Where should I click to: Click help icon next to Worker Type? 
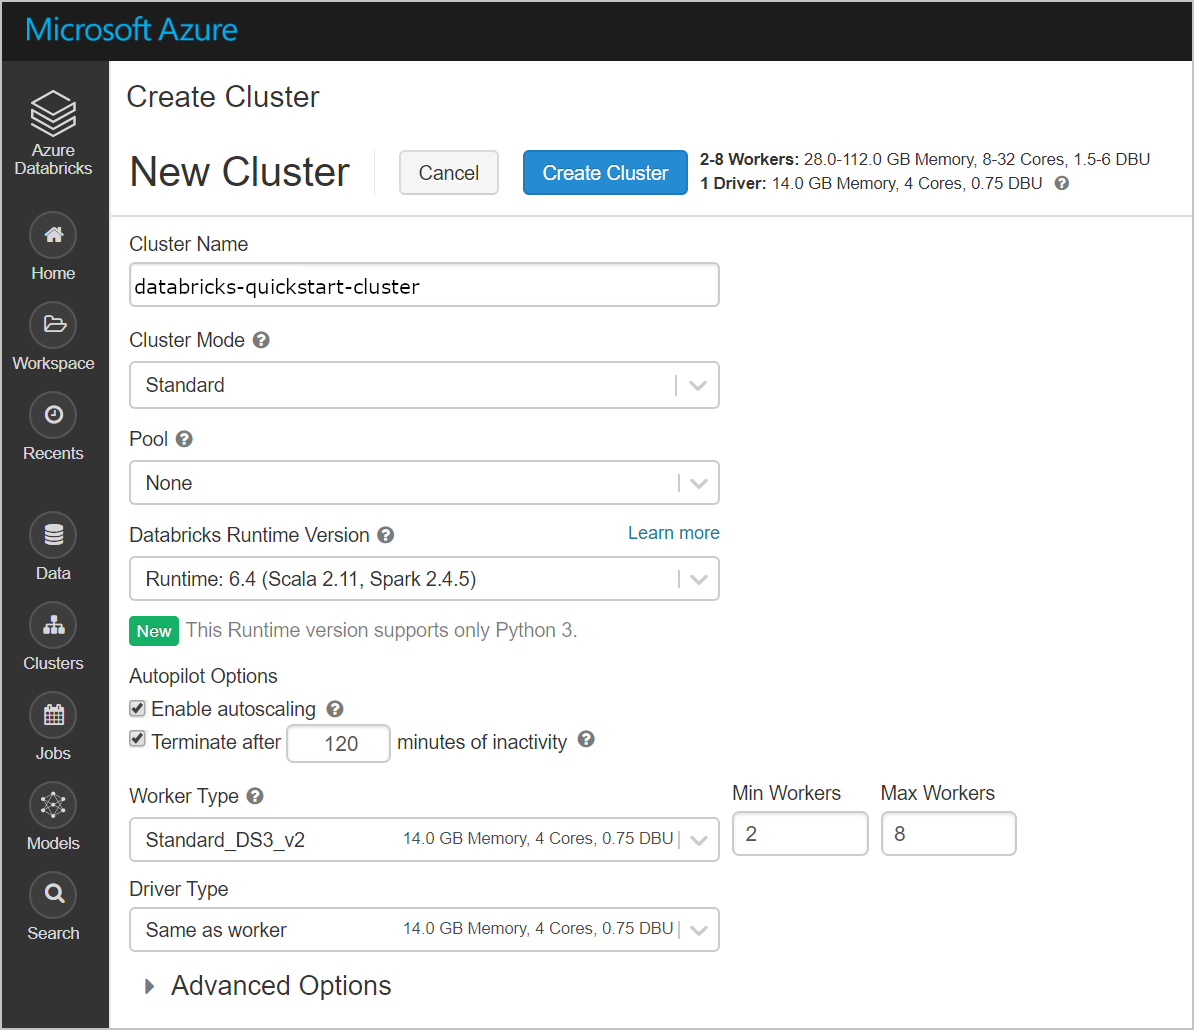tap(255, 796)
